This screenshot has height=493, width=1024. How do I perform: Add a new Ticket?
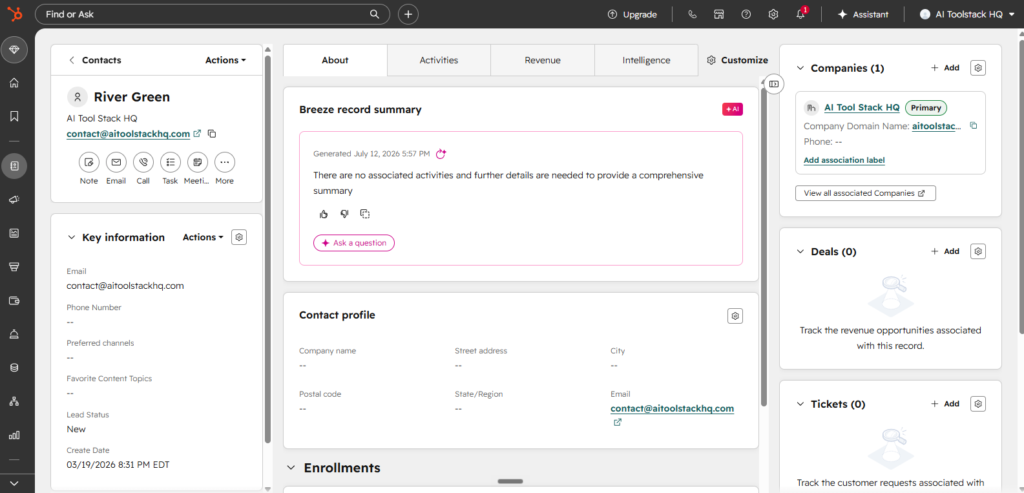tap(945, 404)
